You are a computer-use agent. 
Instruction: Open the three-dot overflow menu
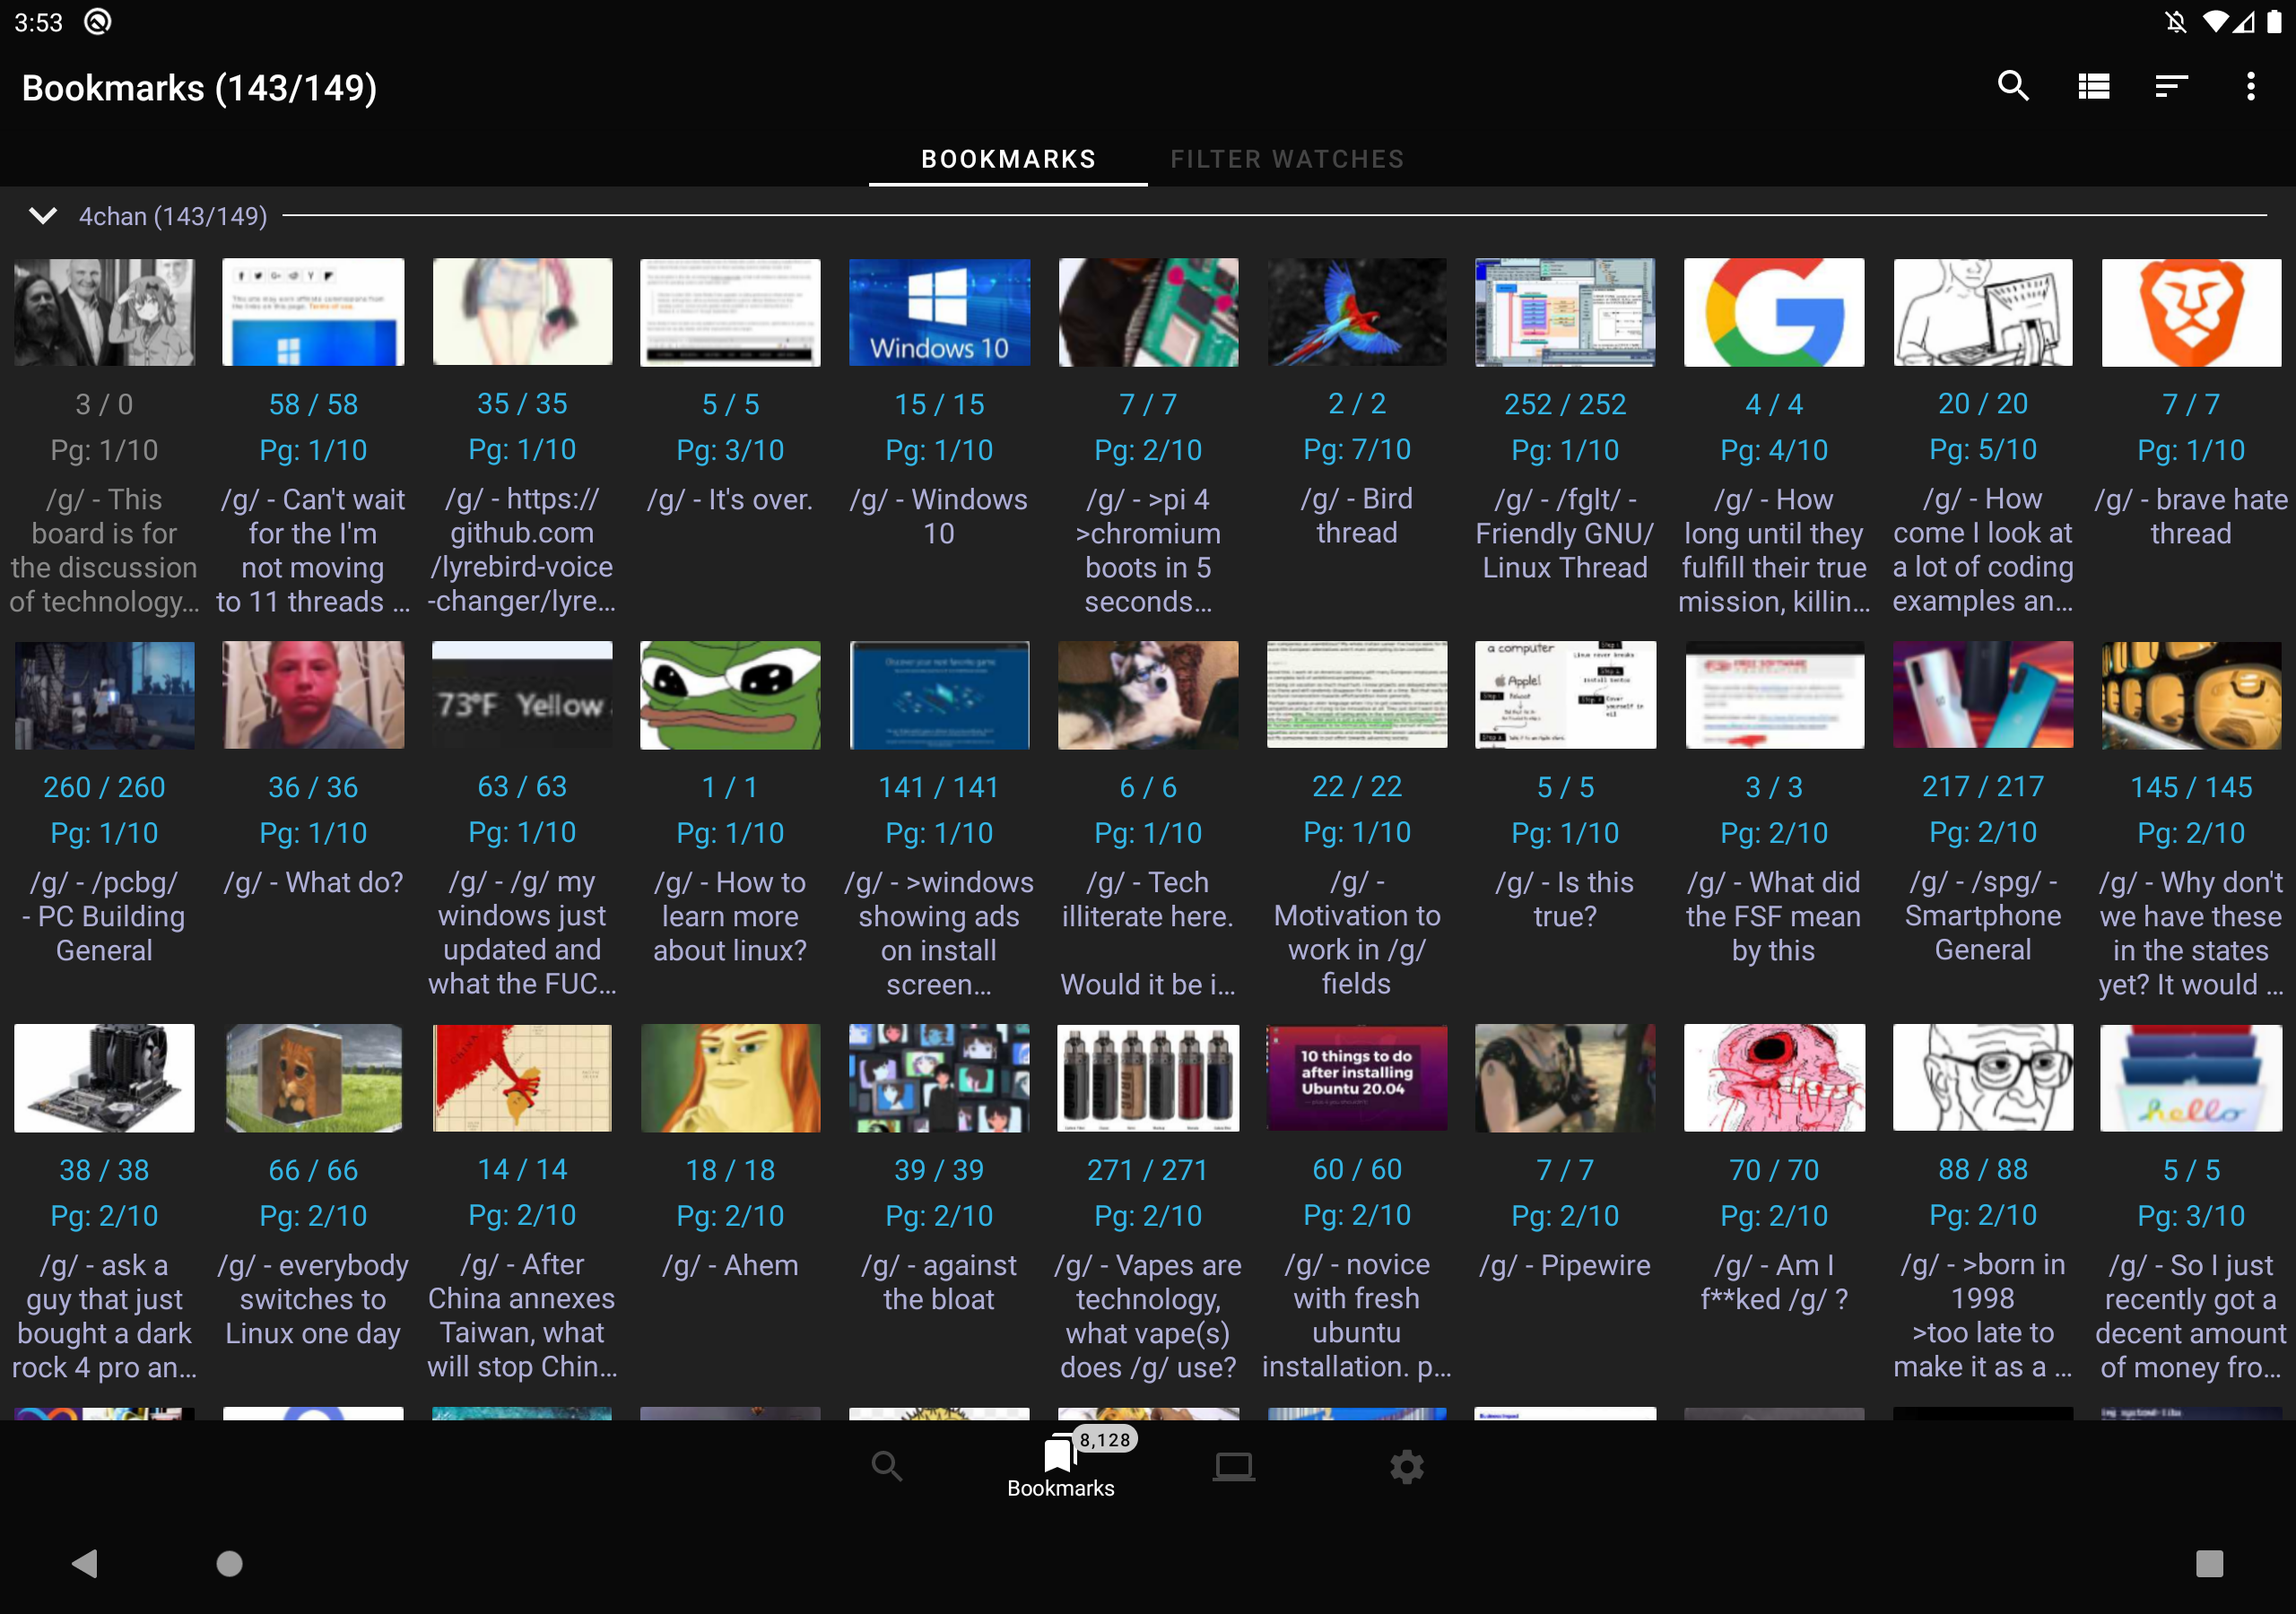tap(2250, 87)
